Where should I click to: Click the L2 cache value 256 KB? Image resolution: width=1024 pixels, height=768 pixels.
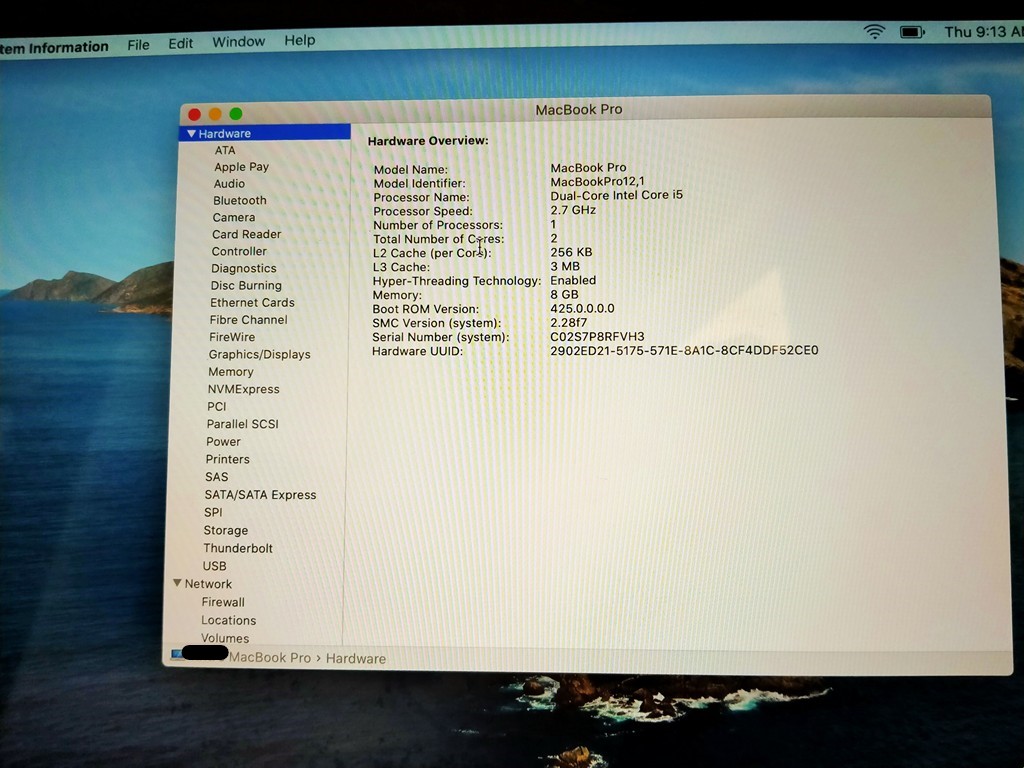tap(571, 252)
